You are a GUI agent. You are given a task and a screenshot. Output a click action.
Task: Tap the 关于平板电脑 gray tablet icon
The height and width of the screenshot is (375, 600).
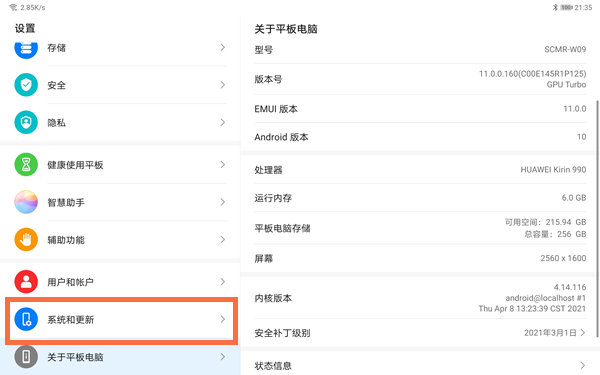(x=26, y=357)
